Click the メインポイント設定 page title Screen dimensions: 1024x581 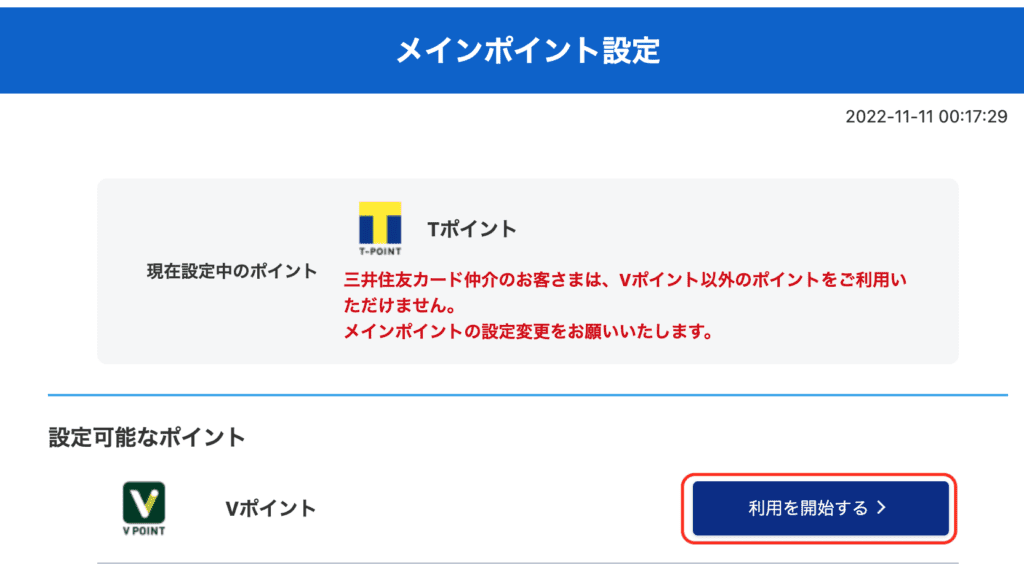528,50
